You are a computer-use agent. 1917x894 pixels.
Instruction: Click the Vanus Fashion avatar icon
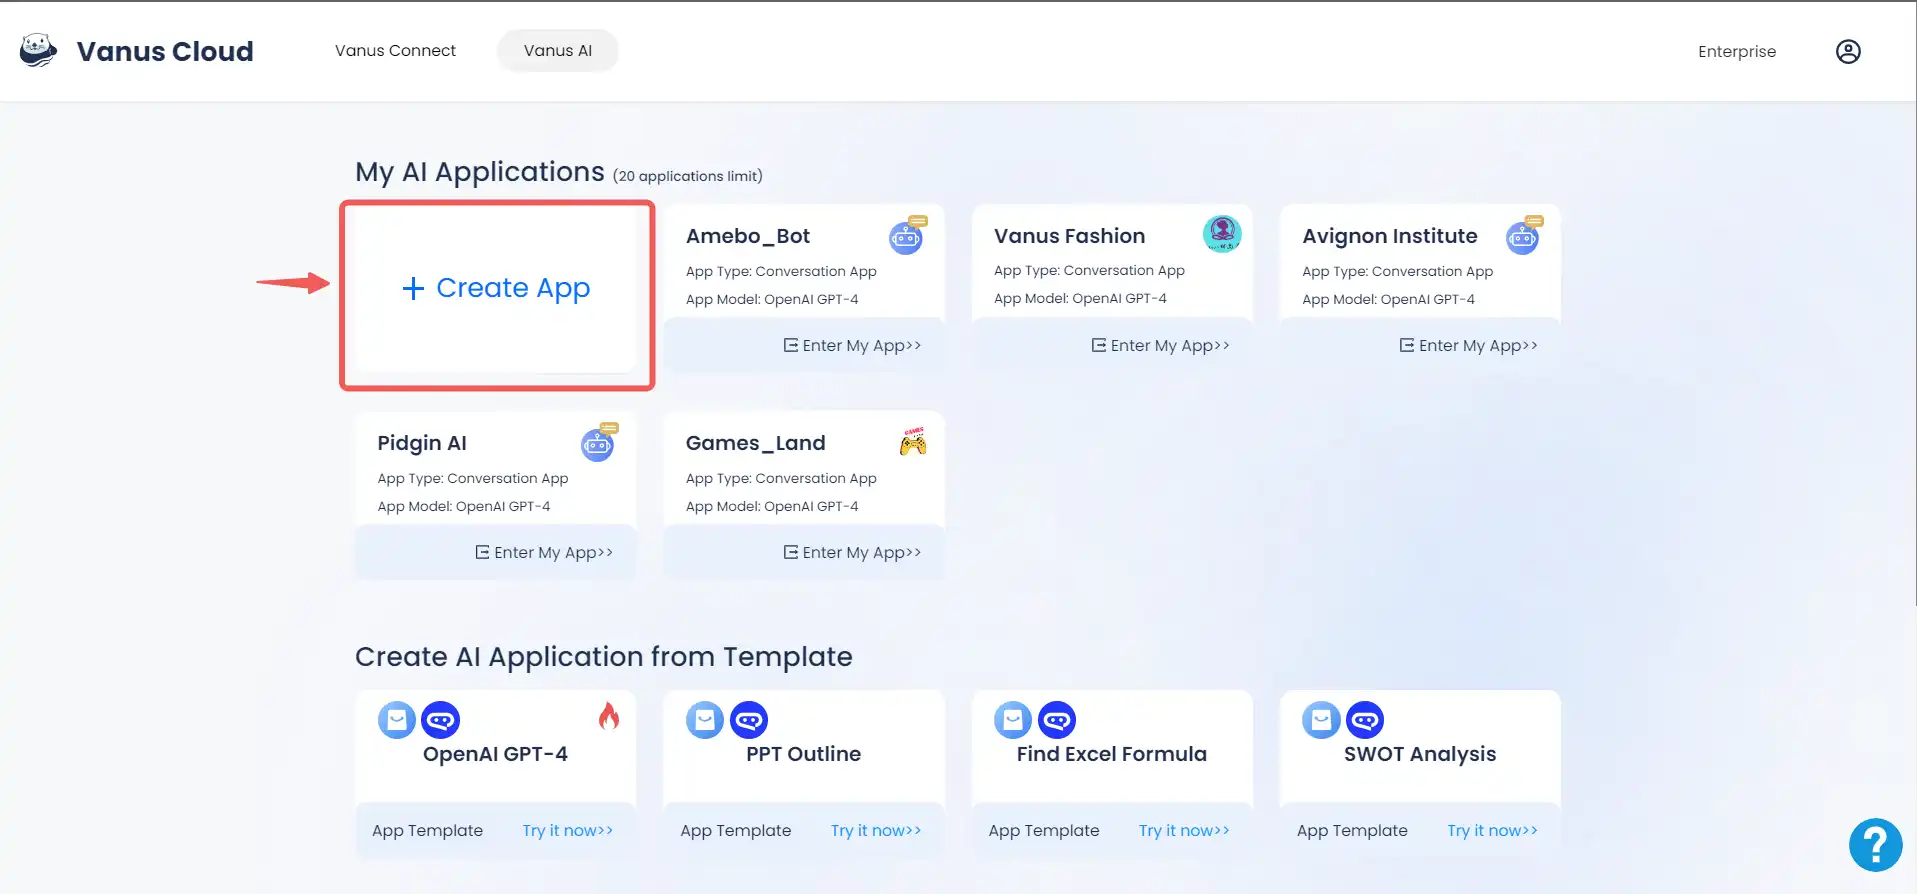(x=1222, y=234)
